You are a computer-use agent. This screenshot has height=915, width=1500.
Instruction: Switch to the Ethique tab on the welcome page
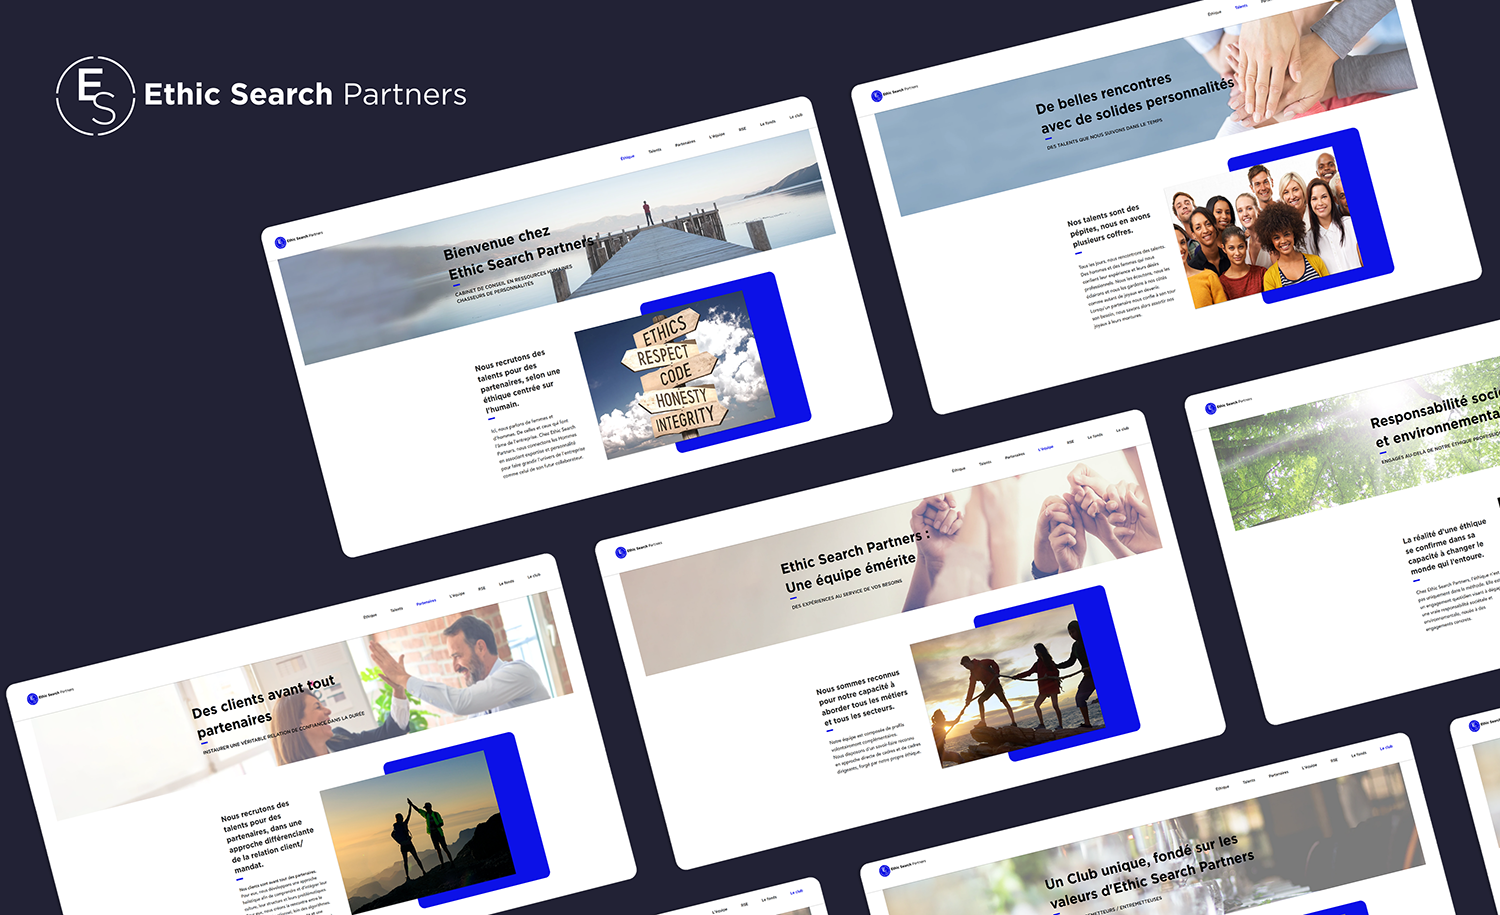626,156
